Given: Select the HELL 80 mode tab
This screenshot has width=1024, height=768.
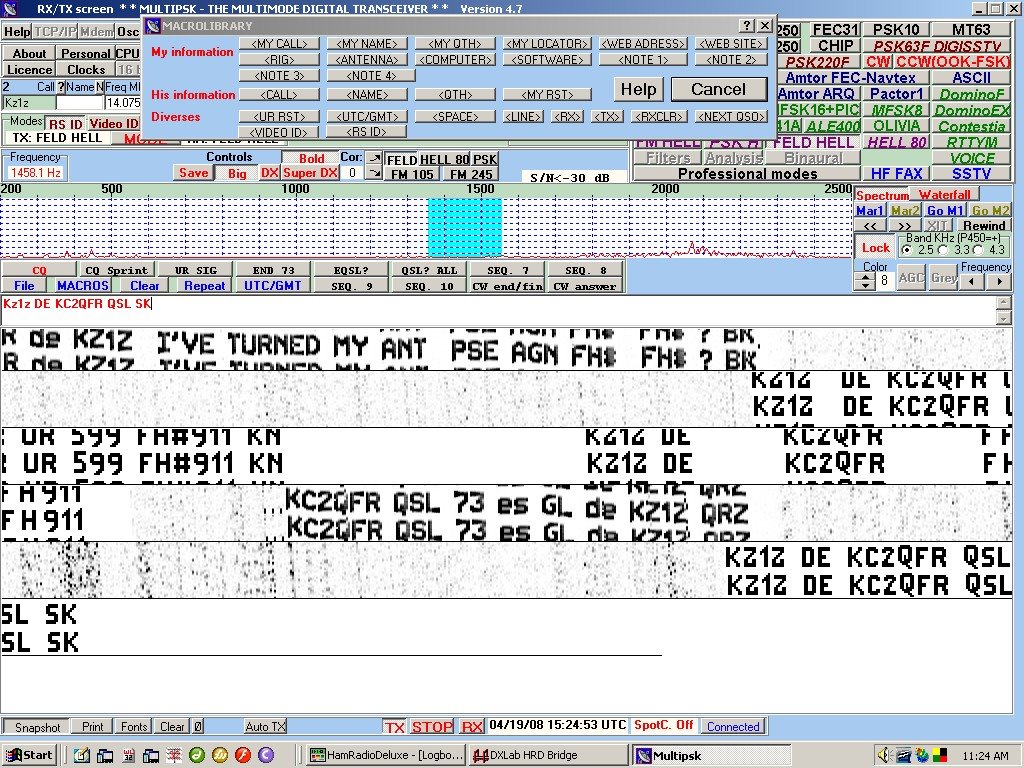Looking at the screenshot, I should 443,160.
